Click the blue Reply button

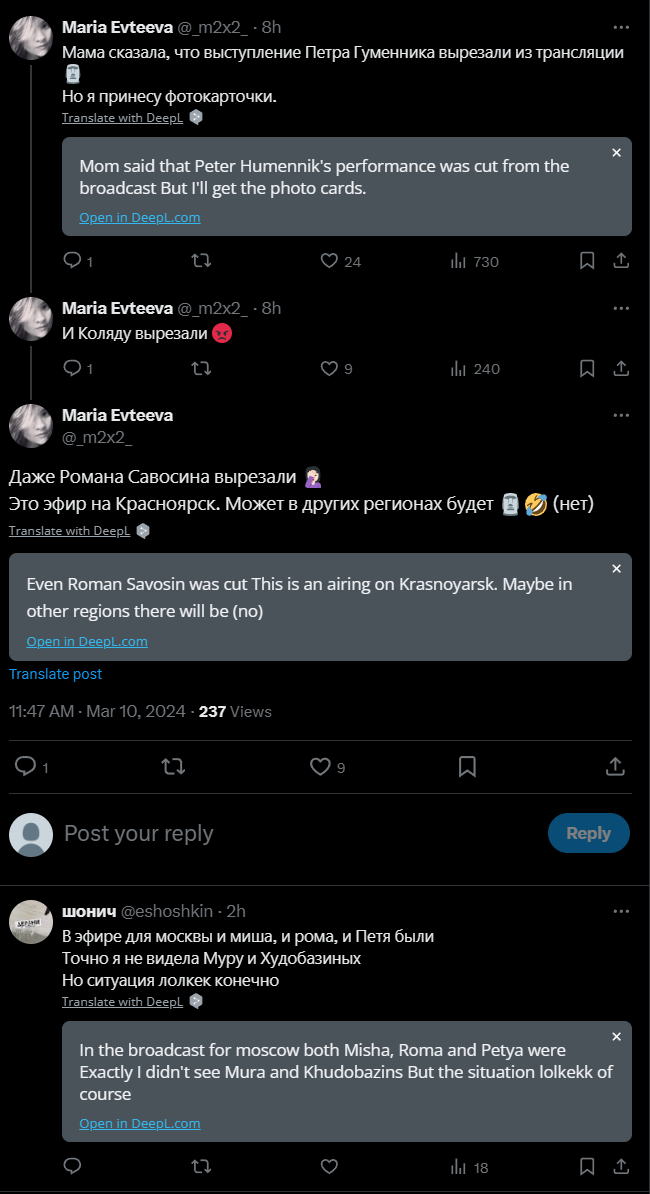click(588, 833)
